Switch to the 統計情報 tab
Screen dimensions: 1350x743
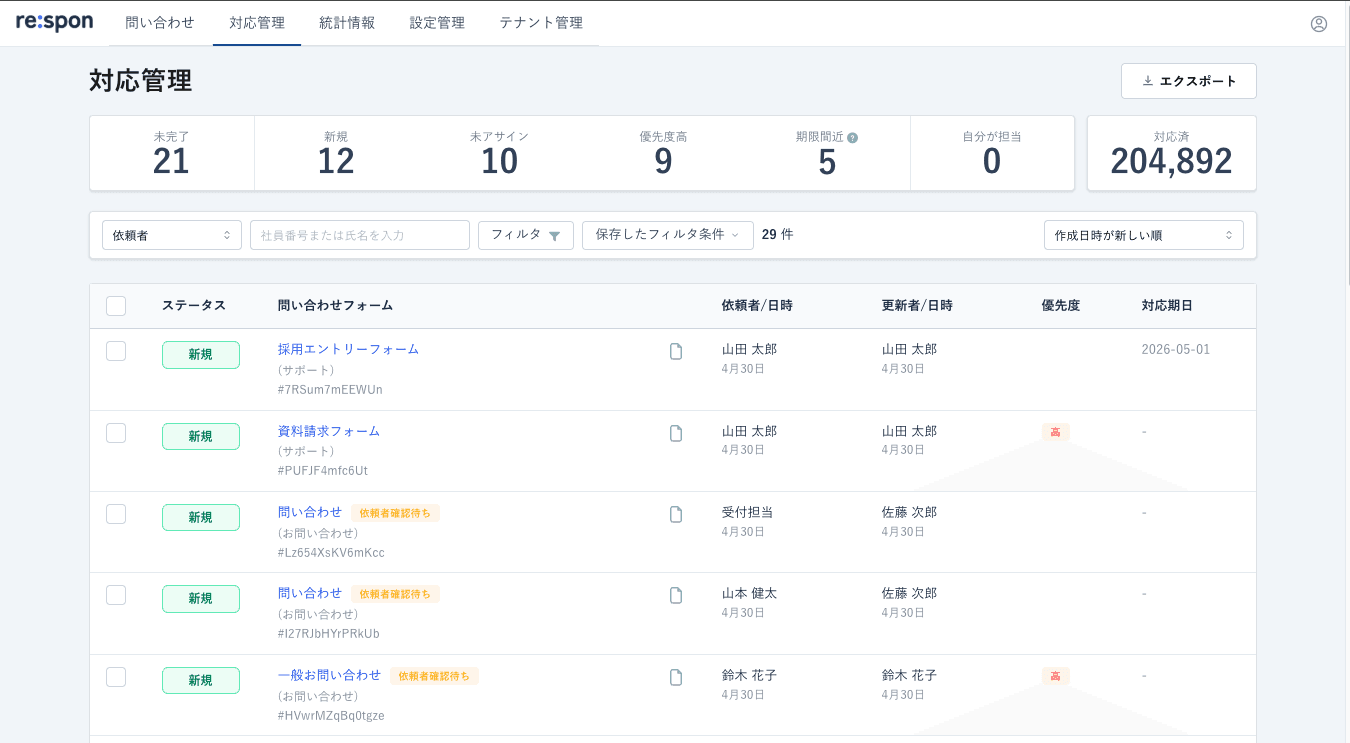[x=347, y=23]
